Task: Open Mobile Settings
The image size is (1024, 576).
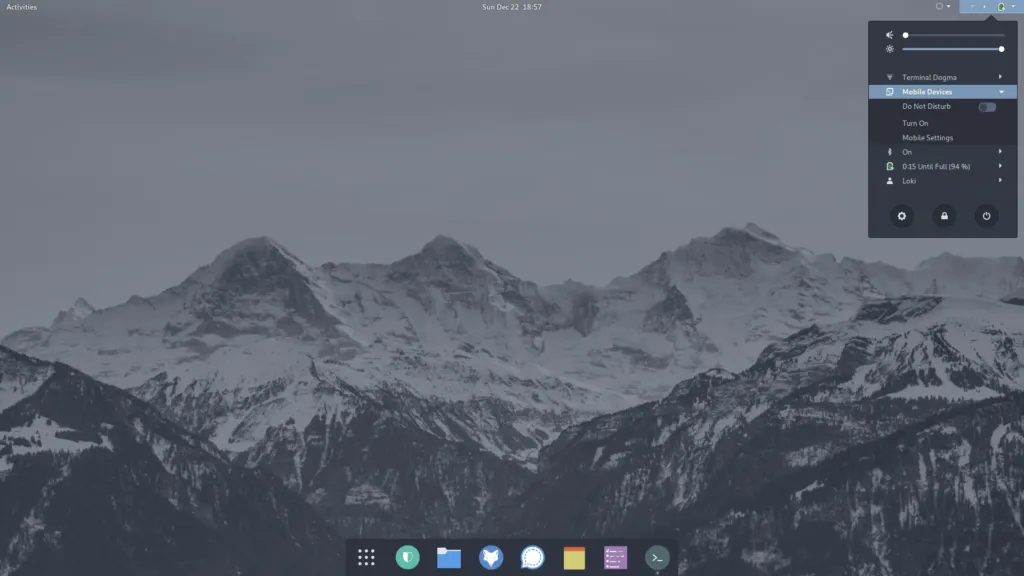Action: tap(927, 138)
